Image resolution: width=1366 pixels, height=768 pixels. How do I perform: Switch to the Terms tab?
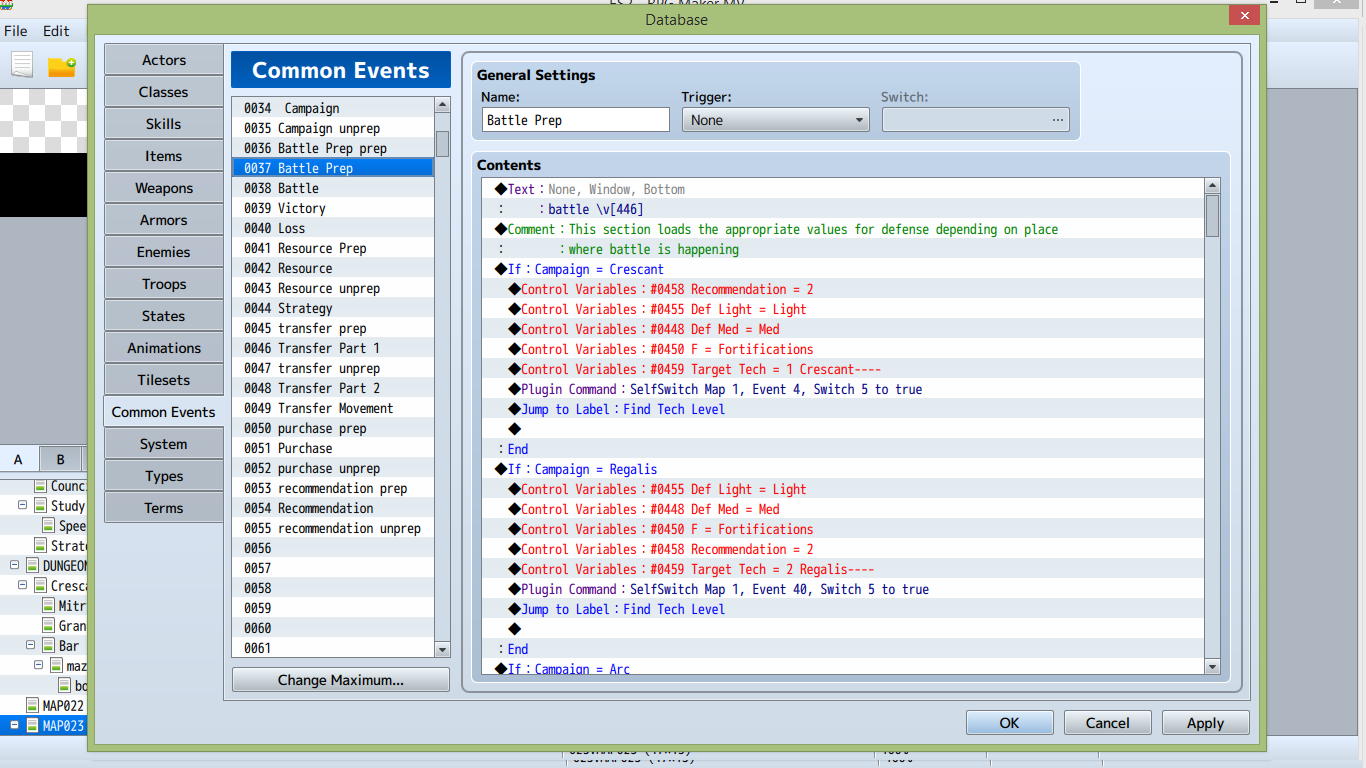164,508
